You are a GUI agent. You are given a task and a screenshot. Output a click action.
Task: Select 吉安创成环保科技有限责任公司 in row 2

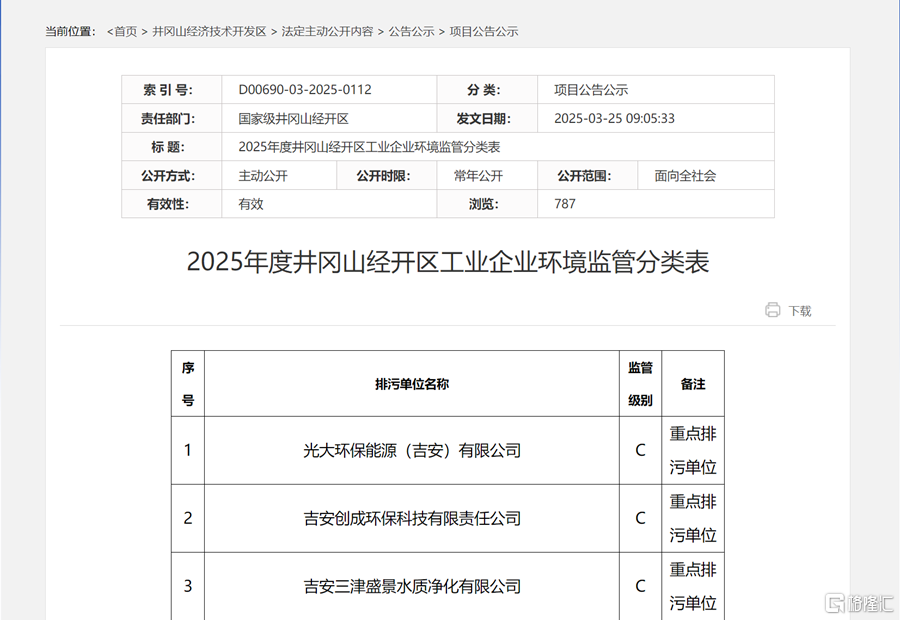[x=412, y=519]
